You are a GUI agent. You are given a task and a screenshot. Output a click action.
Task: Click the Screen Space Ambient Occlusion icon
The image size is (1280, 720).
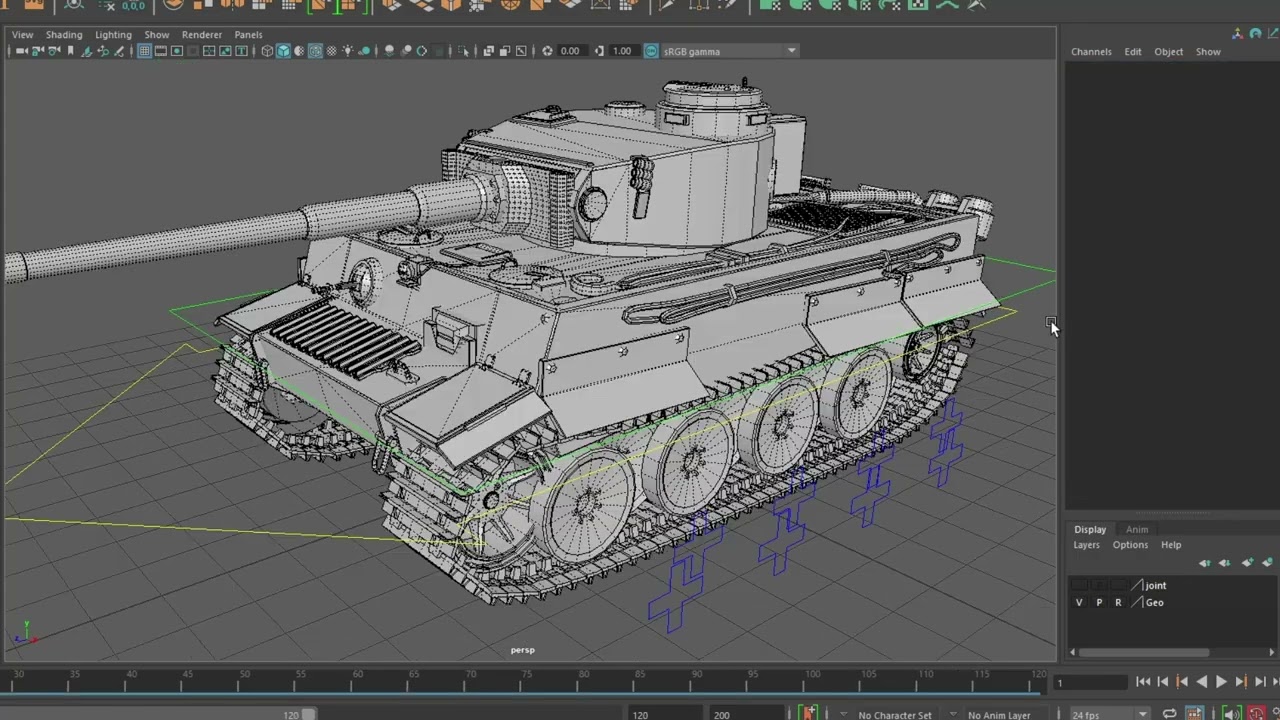[x=388, y=51]
